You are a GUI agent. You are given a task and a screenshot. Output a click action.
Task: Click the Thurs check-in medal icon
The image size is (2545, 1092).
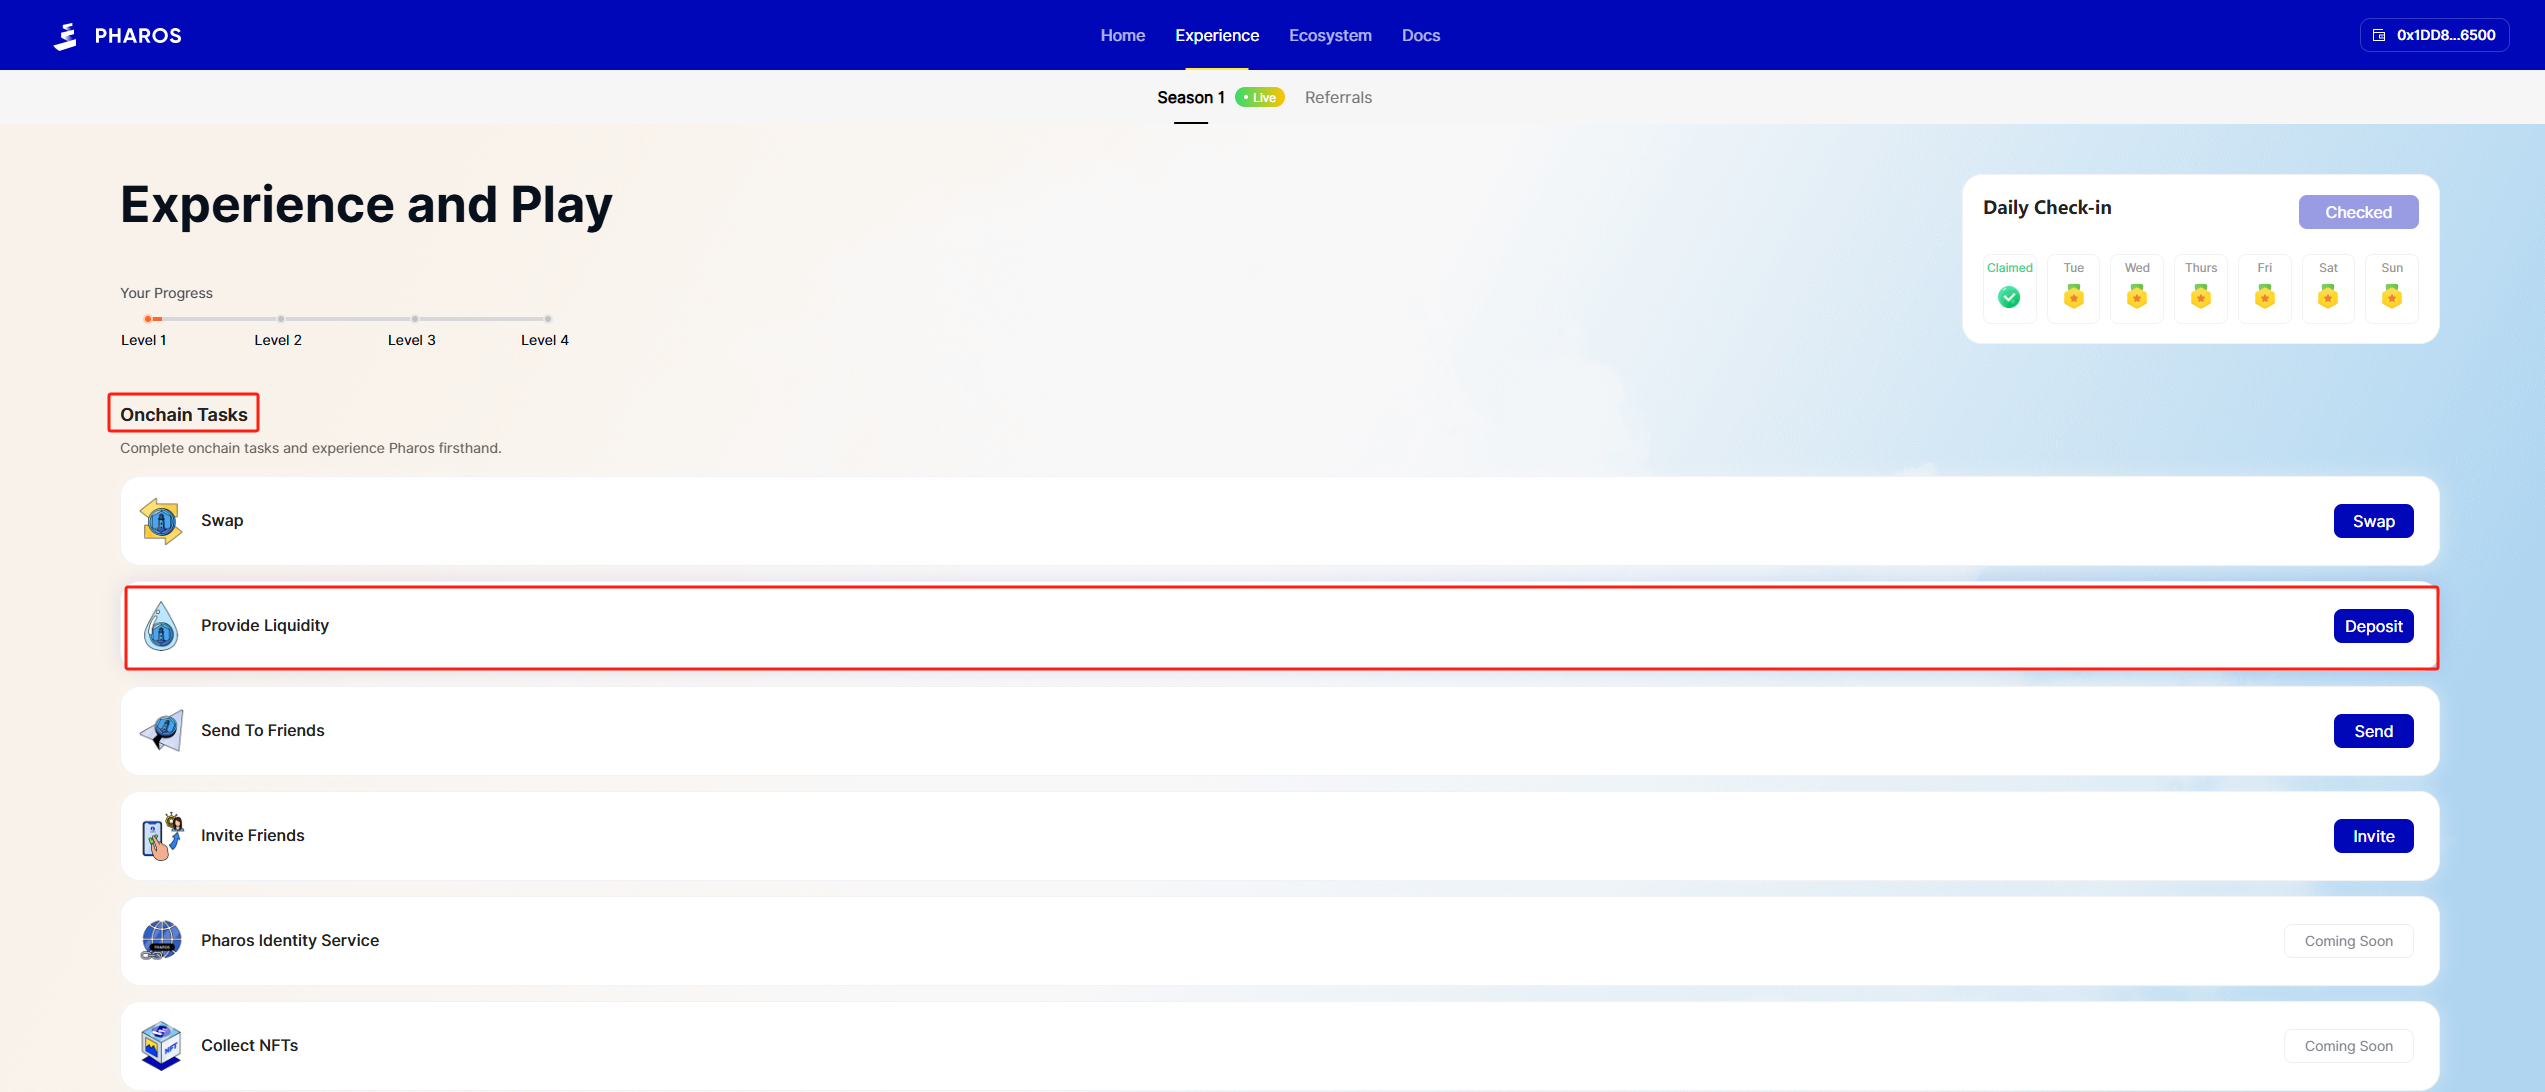tap(2201, 297)
